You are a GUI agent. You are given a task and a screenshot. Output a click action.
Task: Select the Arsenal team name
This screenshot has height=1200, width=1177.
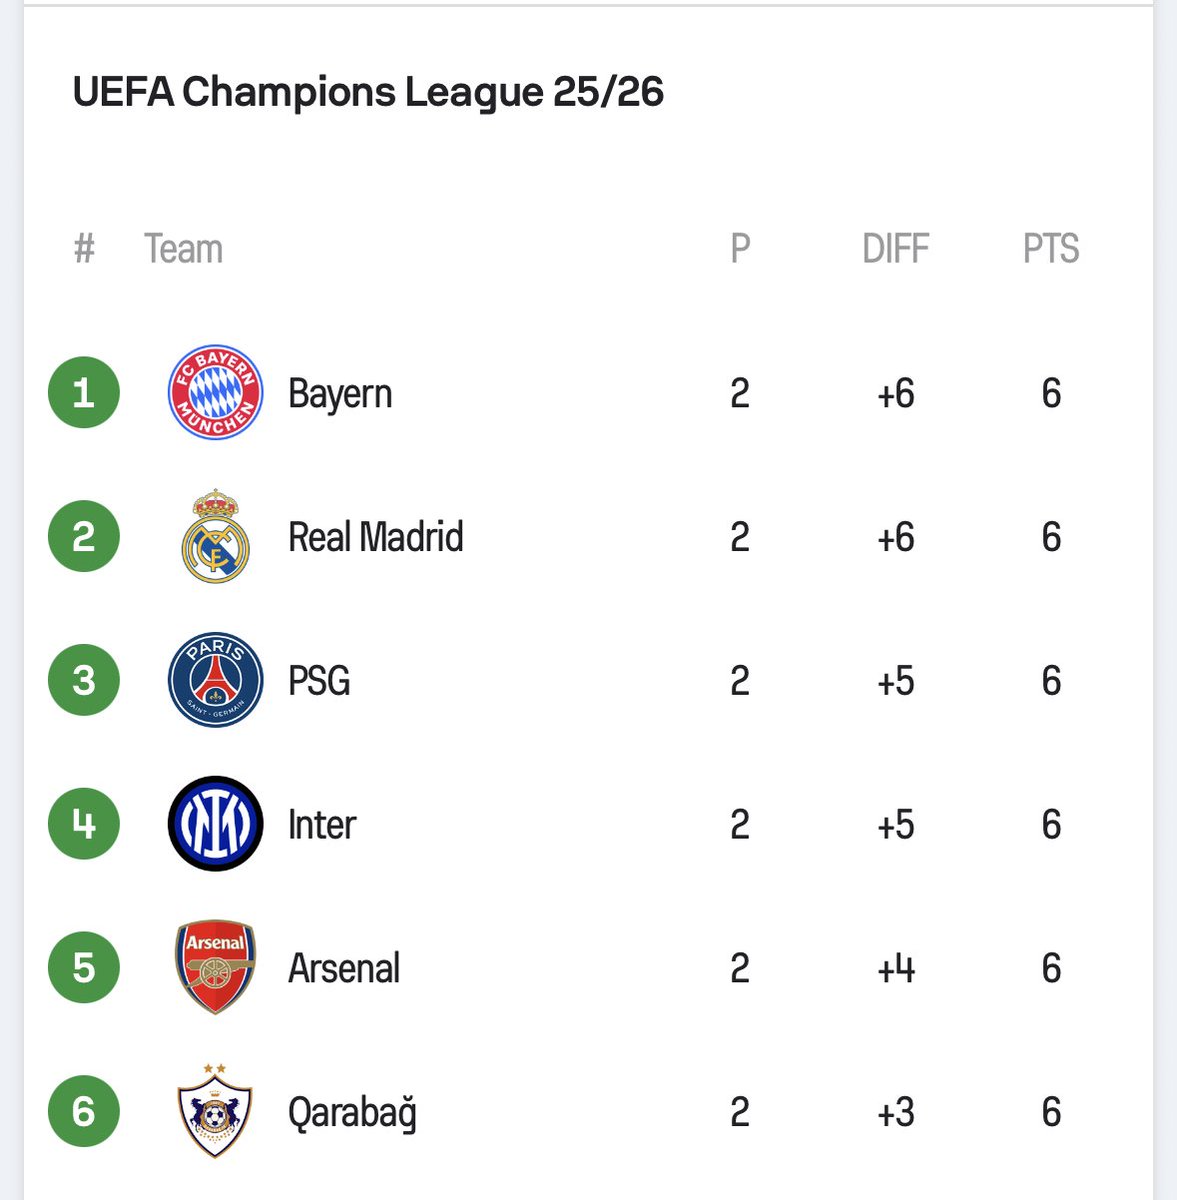point(344,968)
